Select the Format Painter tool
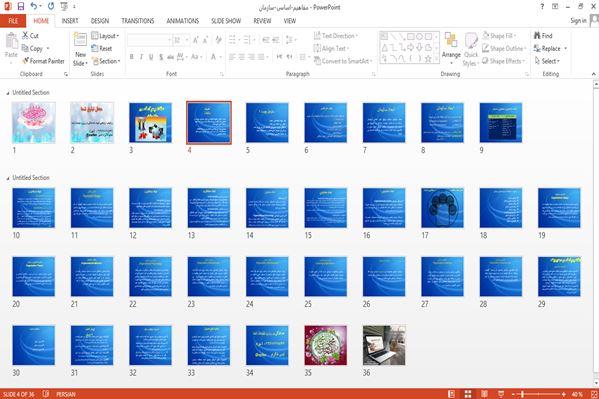The image size is (599, 399). [x=44, y=61]
